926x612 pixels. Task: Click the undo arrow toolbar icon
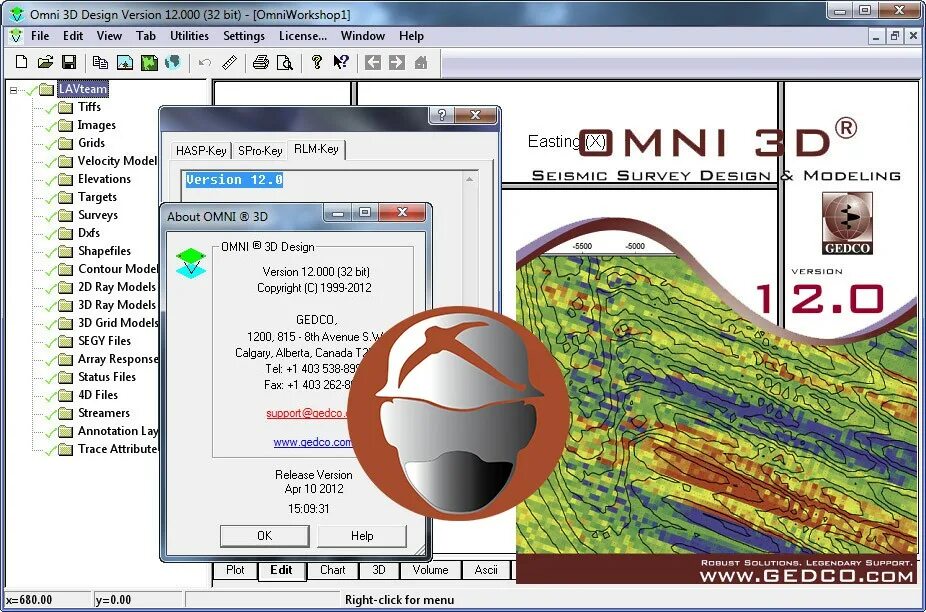coord(205,63)
